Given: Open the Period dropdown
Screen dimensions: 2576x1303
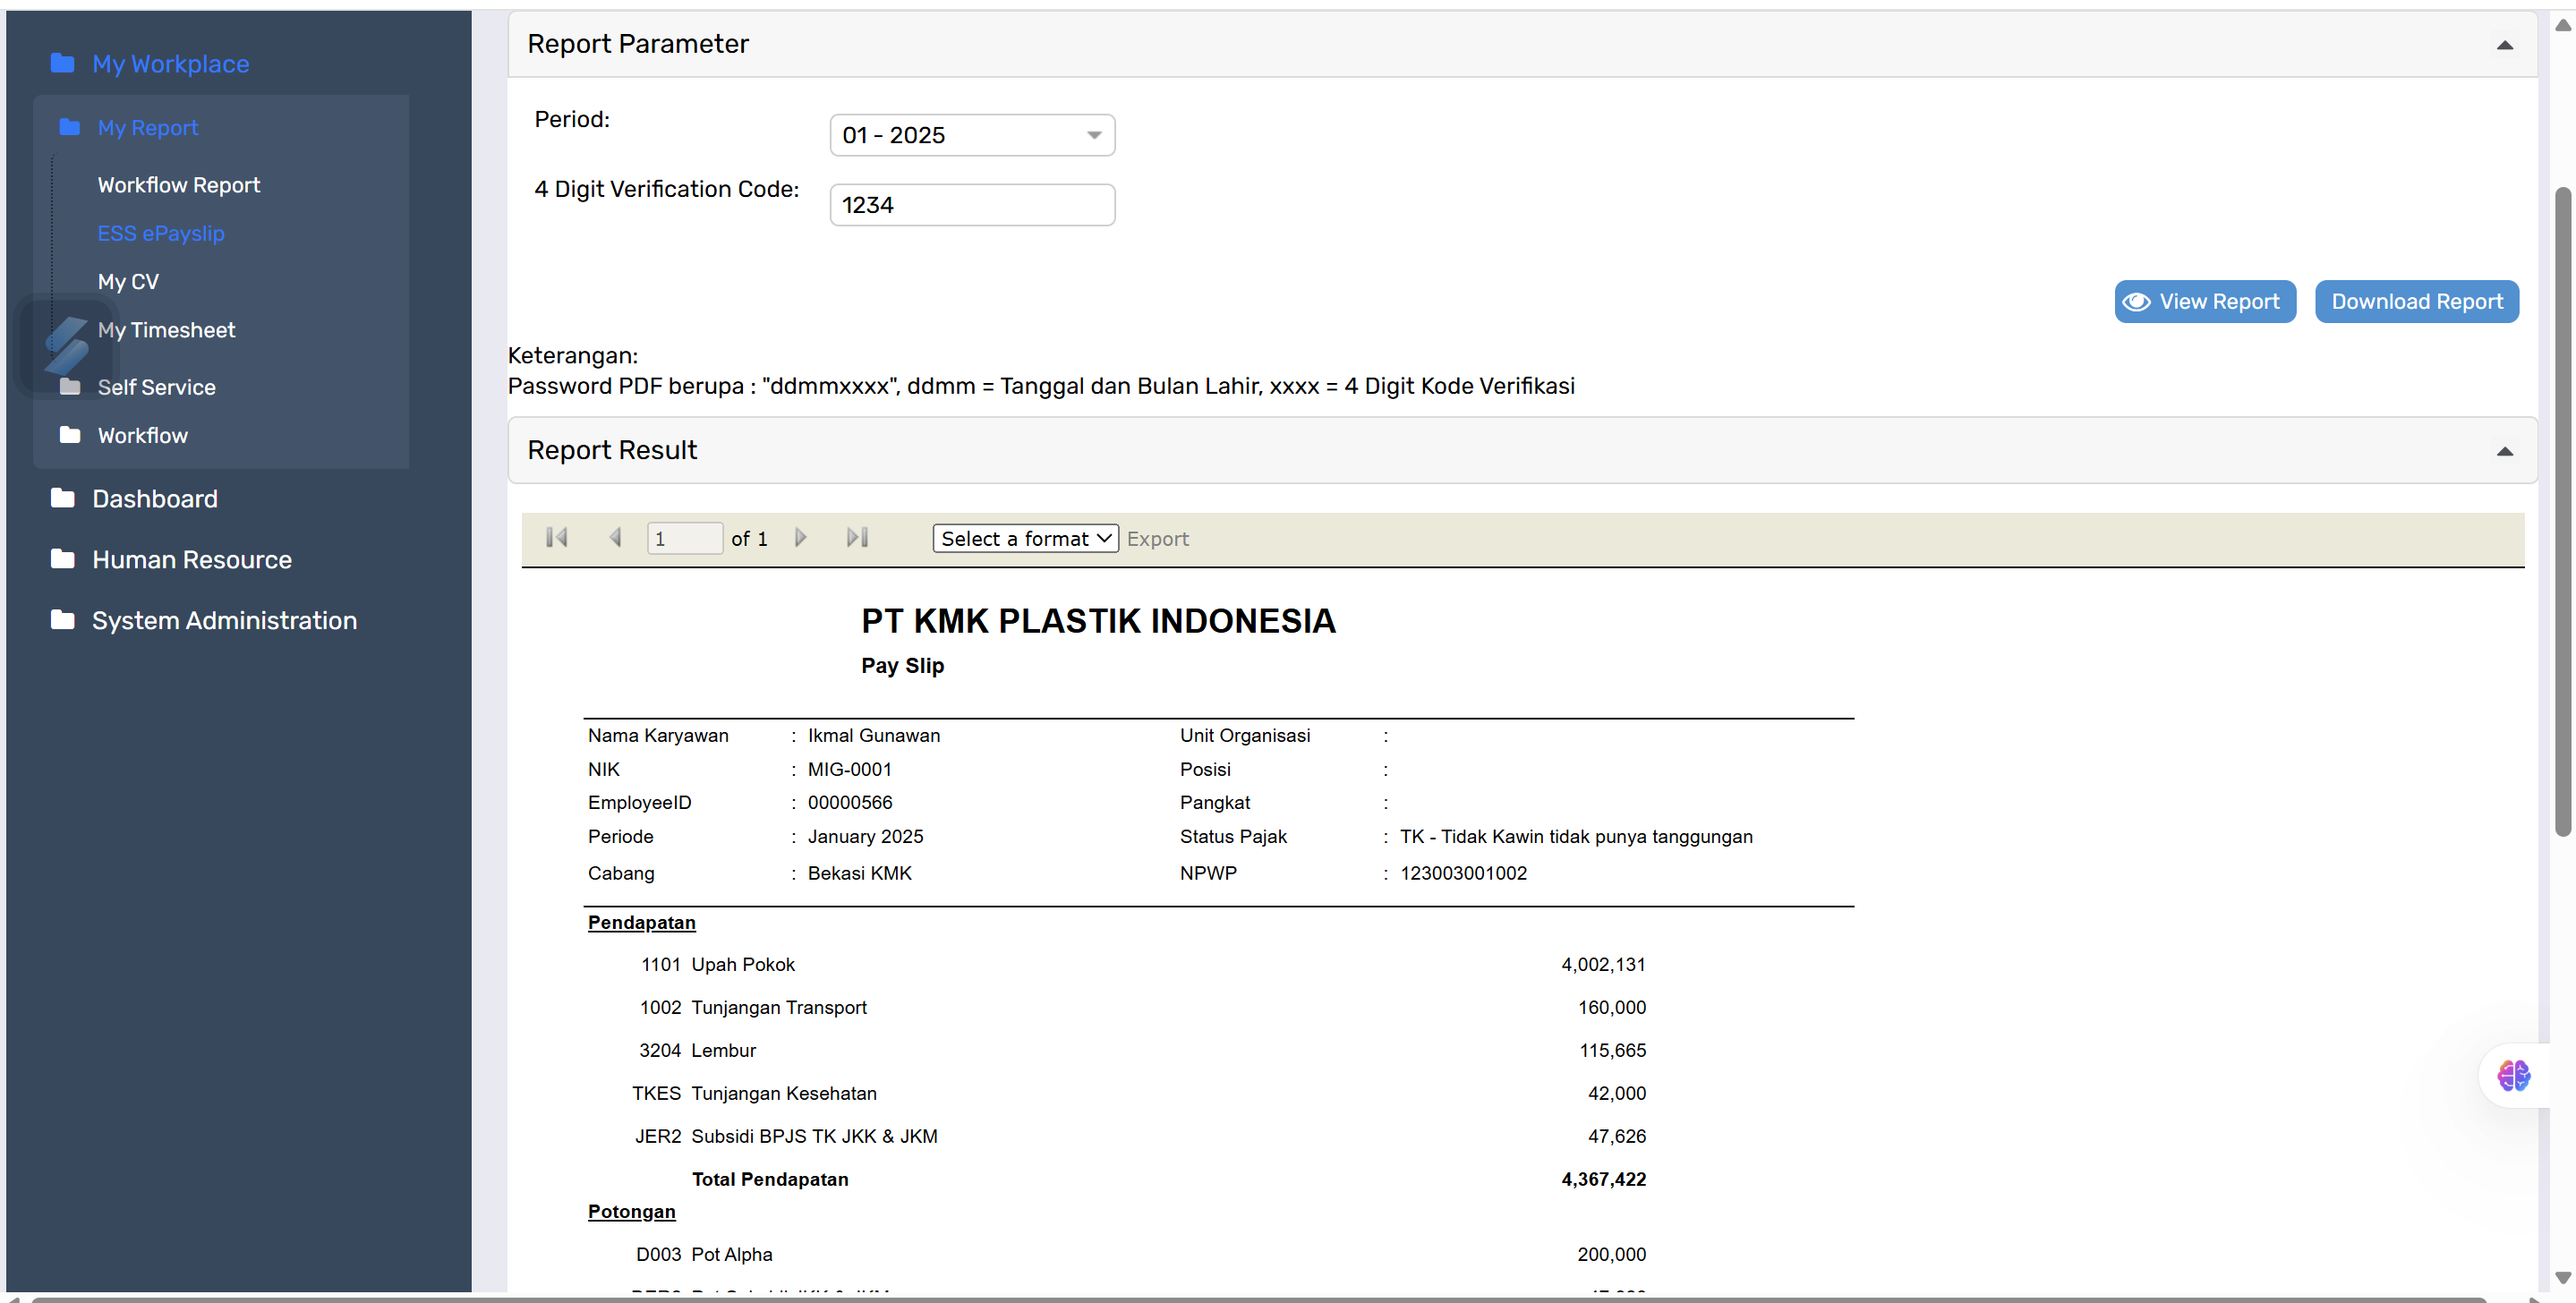Looking at the screenshot, I should tap(972, 135).
